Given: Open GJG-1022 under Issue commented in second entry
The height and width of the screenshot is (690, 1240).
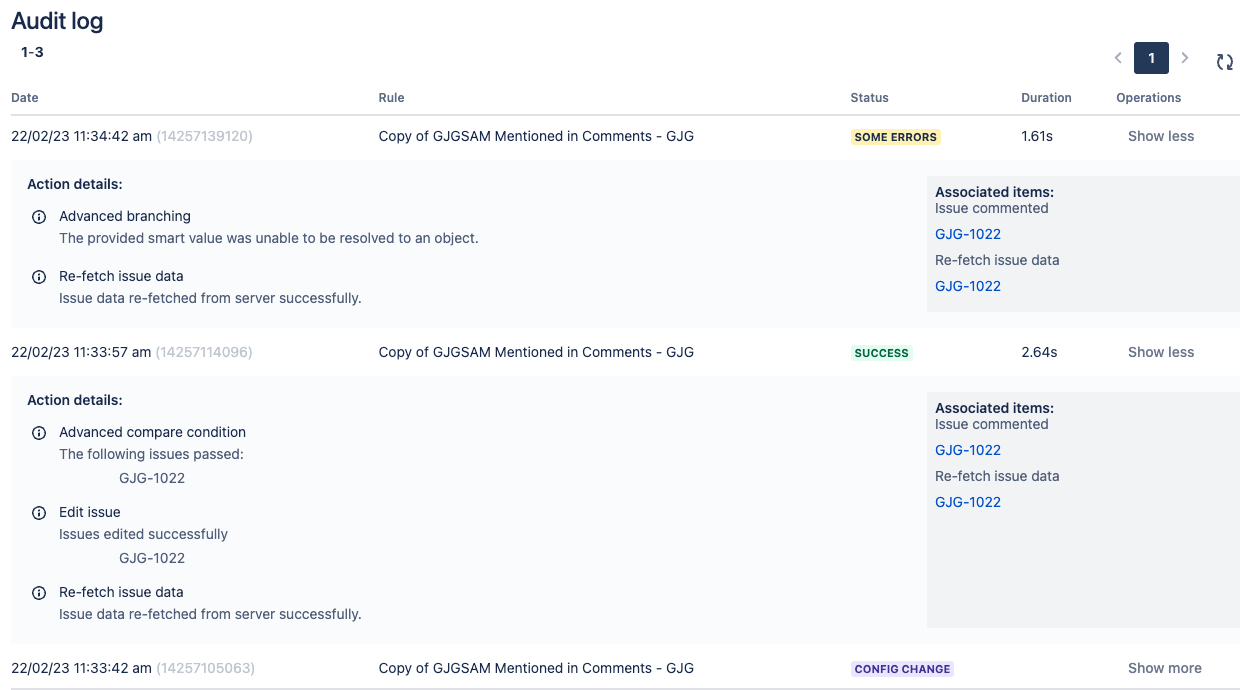Looking at the screenshot, I should 967,450.
